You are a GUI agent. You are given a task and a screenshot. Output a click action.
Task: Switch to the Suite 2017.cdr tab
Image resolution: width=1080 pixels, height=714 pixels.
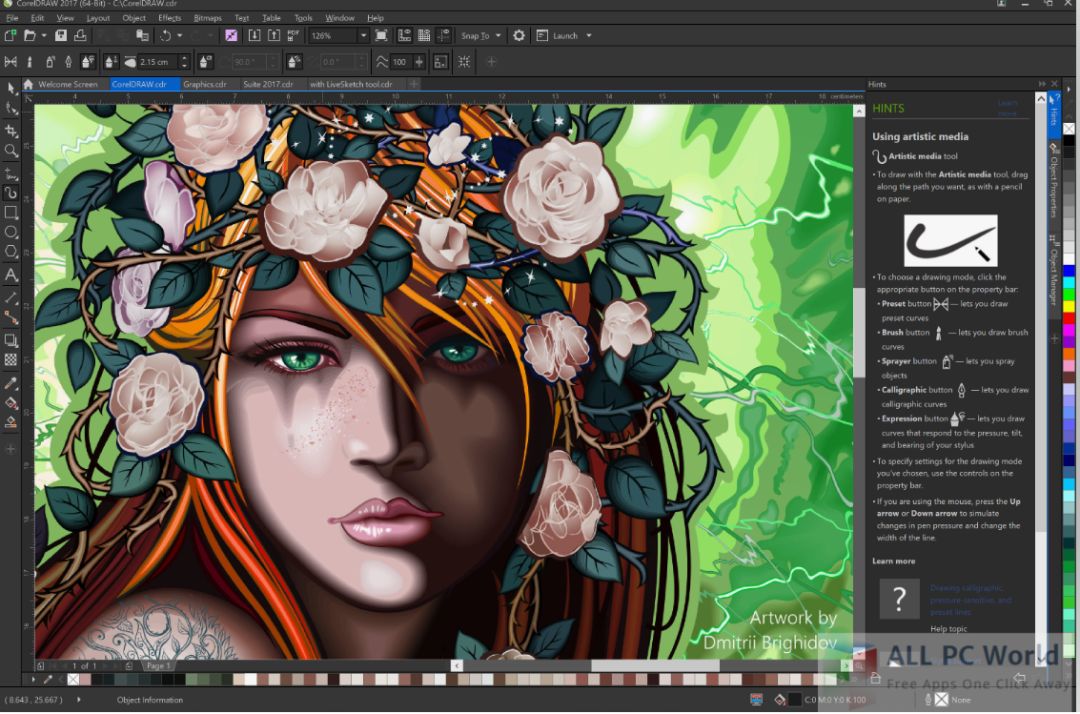[x=268, y=84]
